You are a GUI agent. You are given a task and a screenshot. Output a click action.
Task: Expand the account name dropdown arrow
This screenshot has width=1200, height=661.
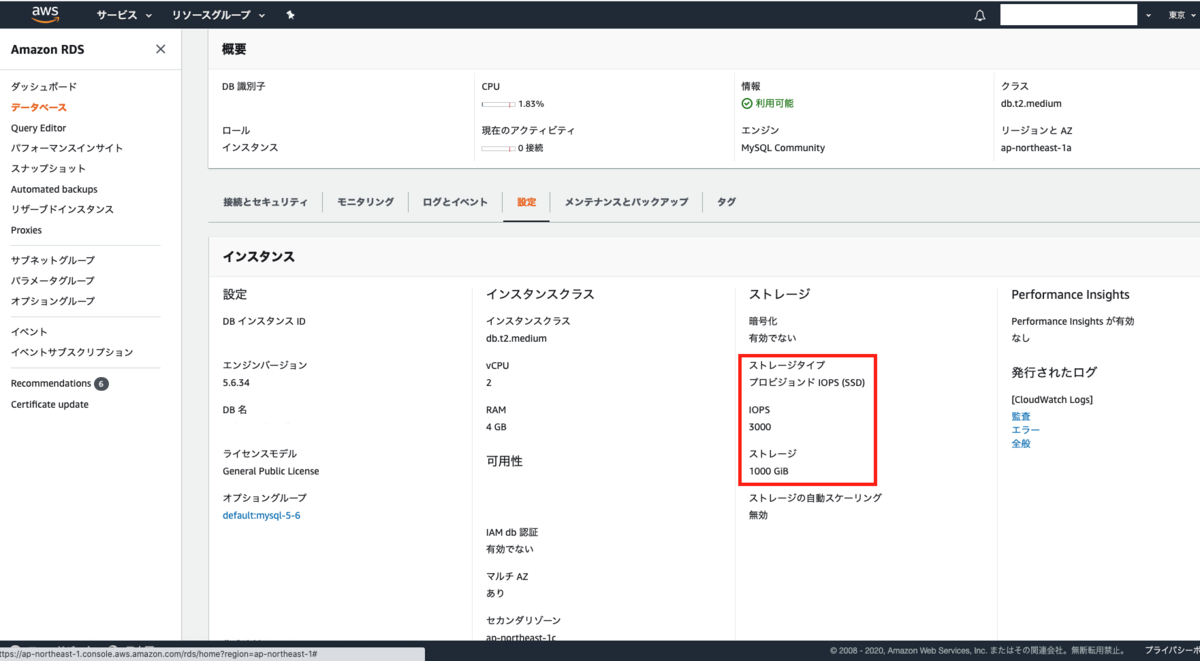(x=1148, y=15)
